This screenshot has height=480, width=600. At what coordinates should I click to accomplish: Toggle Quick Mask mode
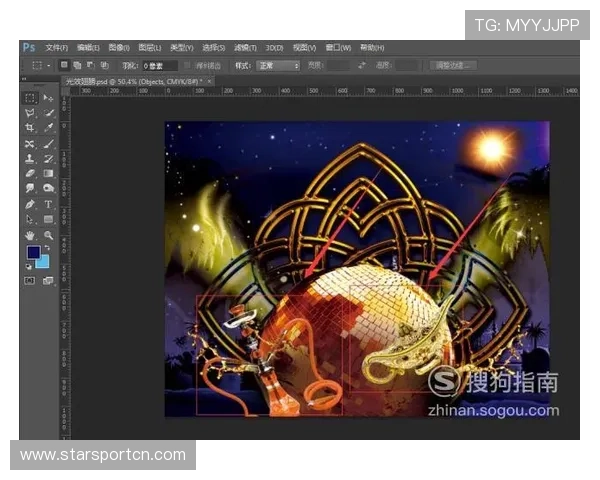click(29, 281)
